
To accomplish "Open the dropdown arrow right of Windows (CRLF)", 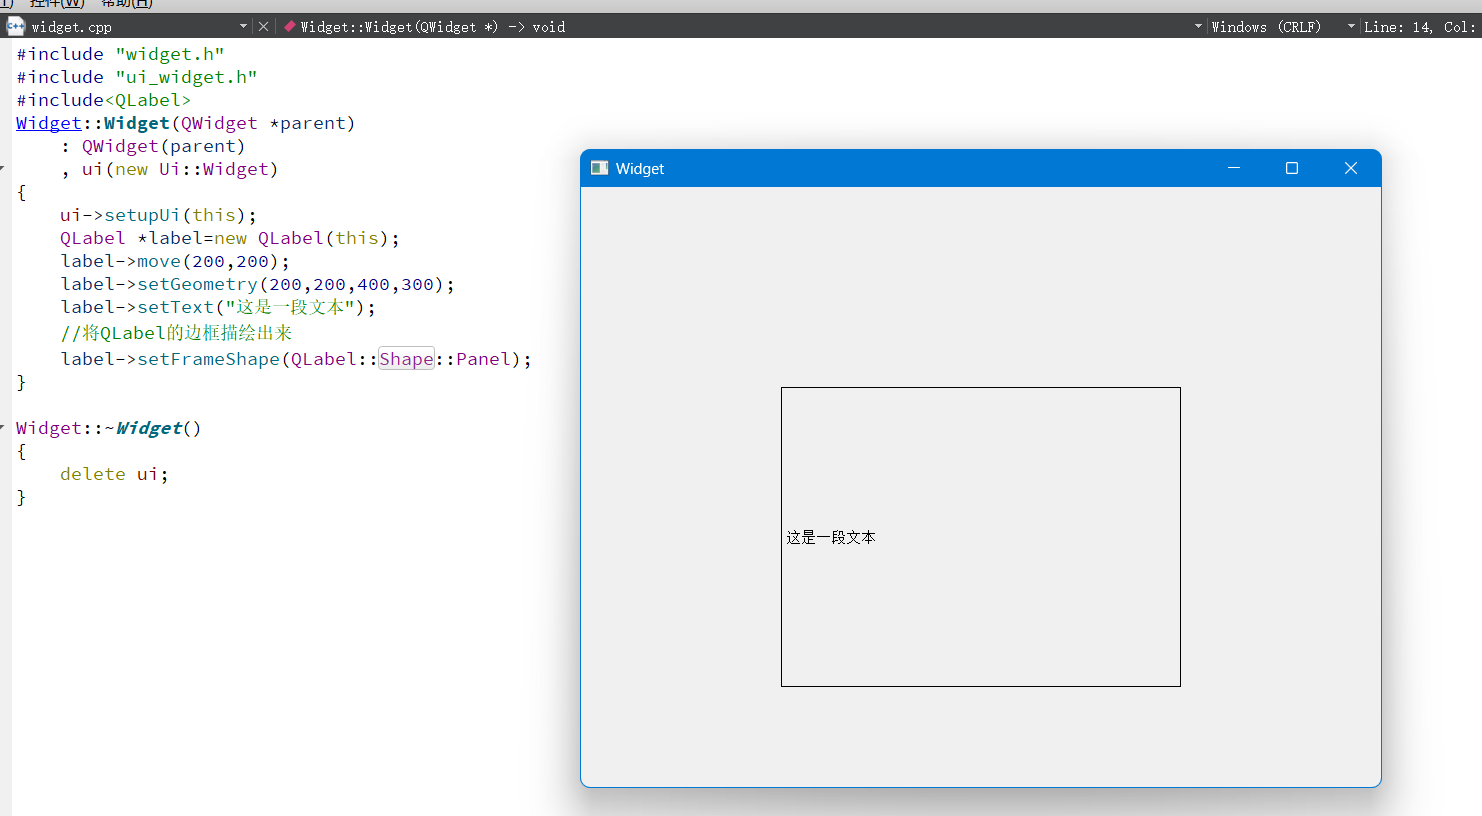I will [x=1351, y=26].
